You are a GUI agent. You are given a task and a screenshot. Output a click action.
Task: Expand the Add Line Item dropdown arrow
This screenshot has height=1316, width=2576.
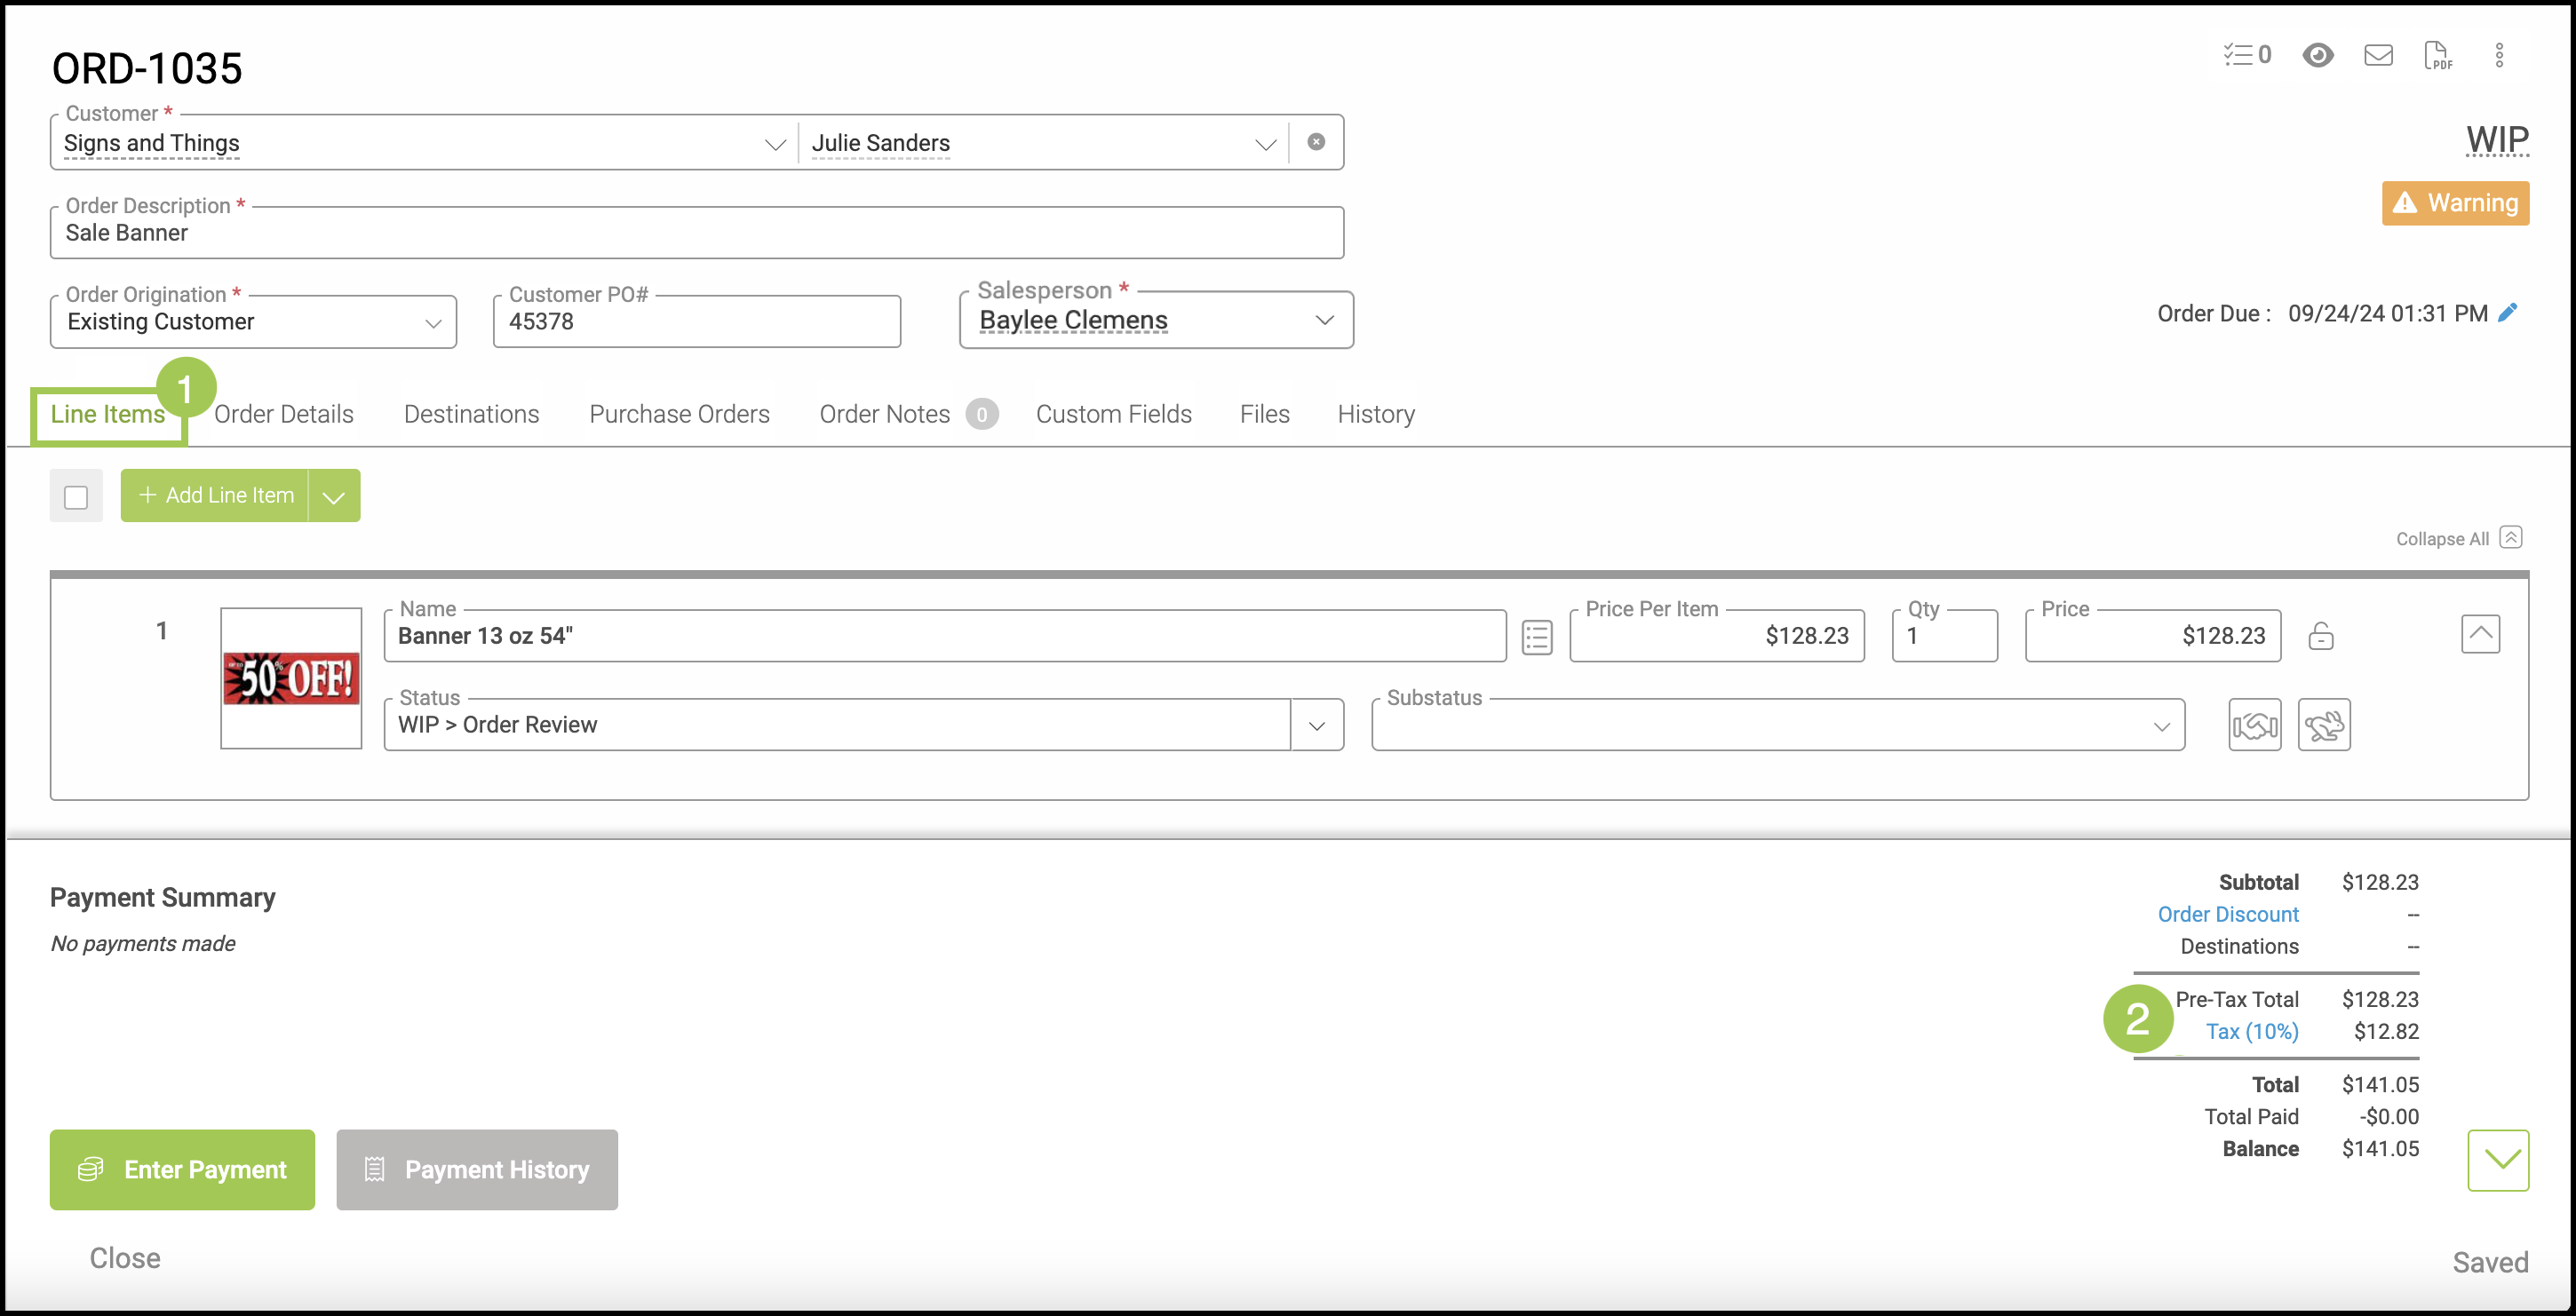[x=334, y=497]
